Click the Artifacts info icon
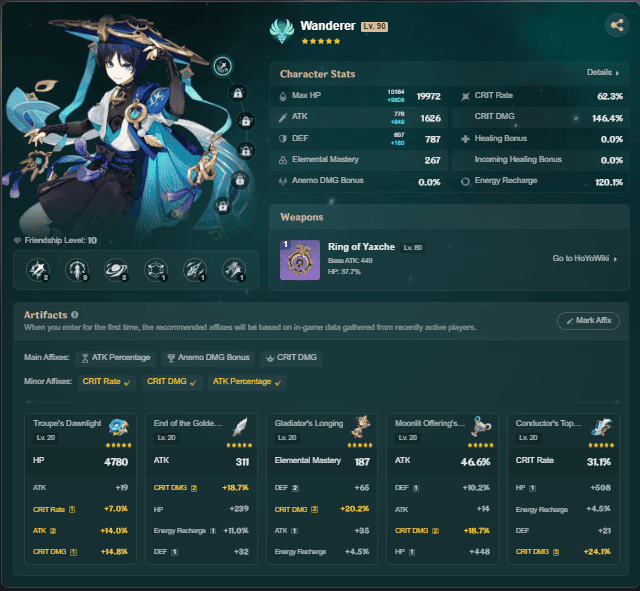Viewport: 640px width, 591px height. tap(74, 315)
